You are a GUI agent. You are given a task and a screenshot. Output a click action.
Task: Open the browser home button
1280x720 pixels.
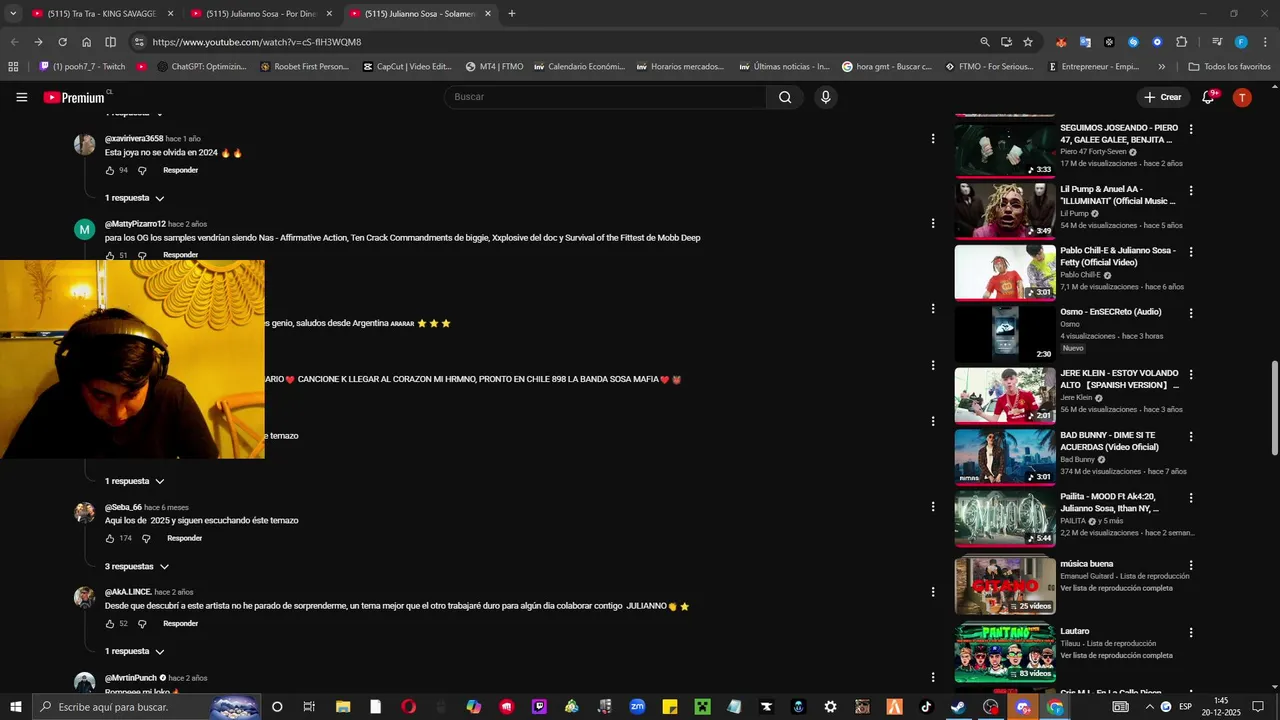point(86,42)
